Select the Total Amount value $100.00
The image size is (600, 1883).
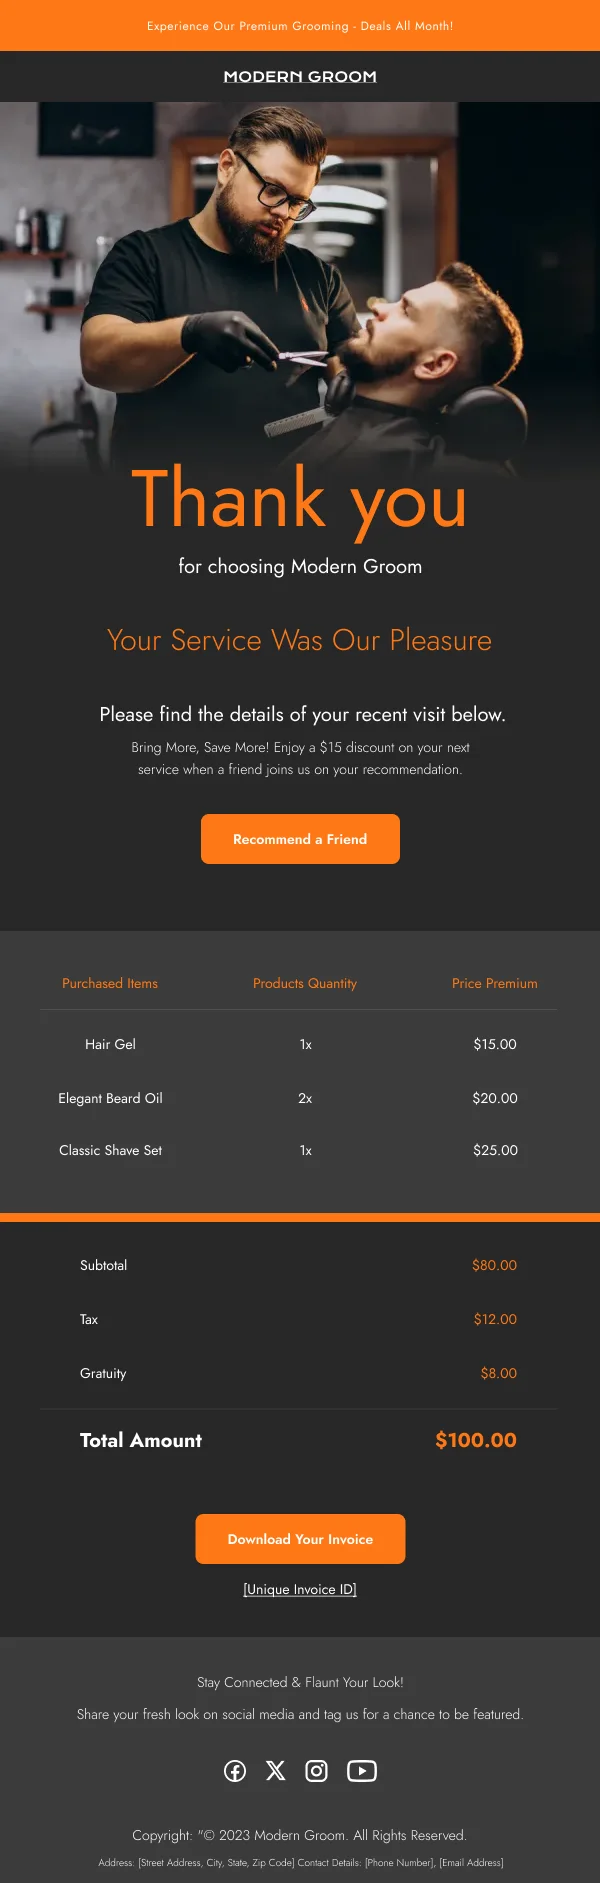(475, 1440)
